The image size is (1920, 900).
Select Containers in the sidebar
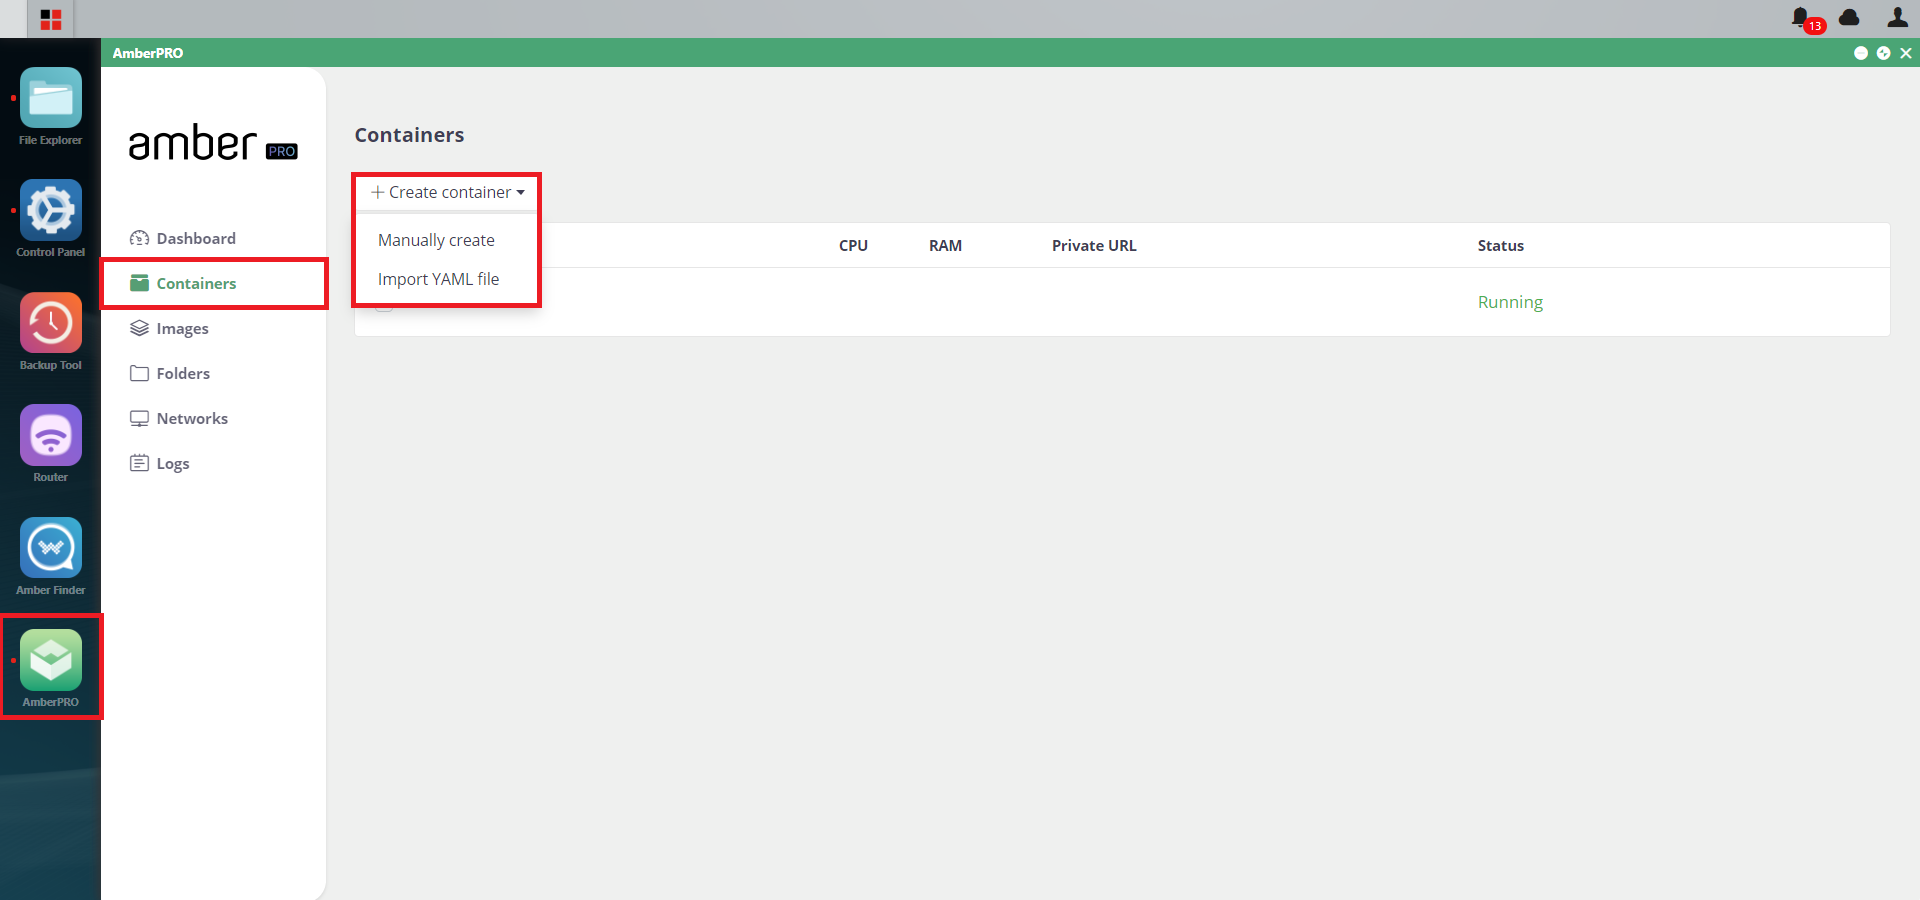point(183,283)
